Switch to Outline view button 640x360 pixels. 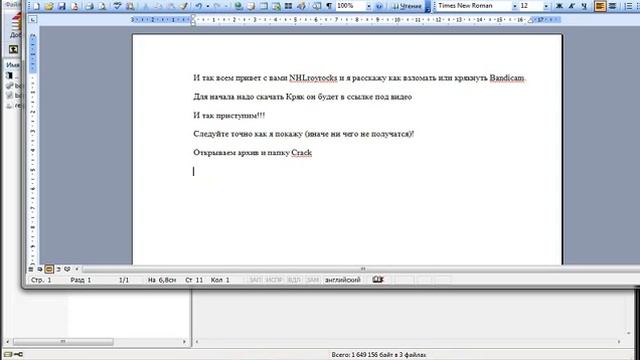tap(58, 269)
